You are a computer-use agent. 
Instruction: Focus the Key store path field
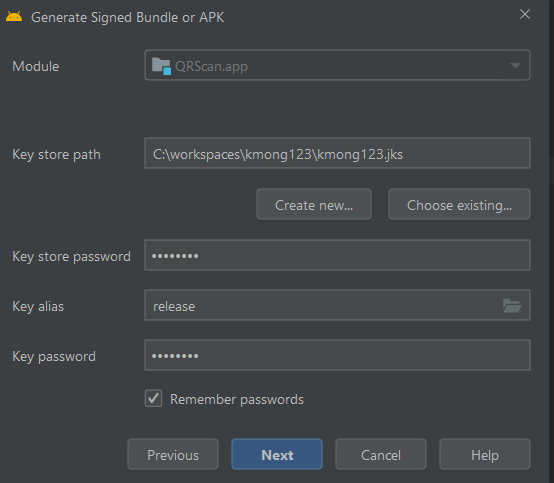click(x=337, y=153)
